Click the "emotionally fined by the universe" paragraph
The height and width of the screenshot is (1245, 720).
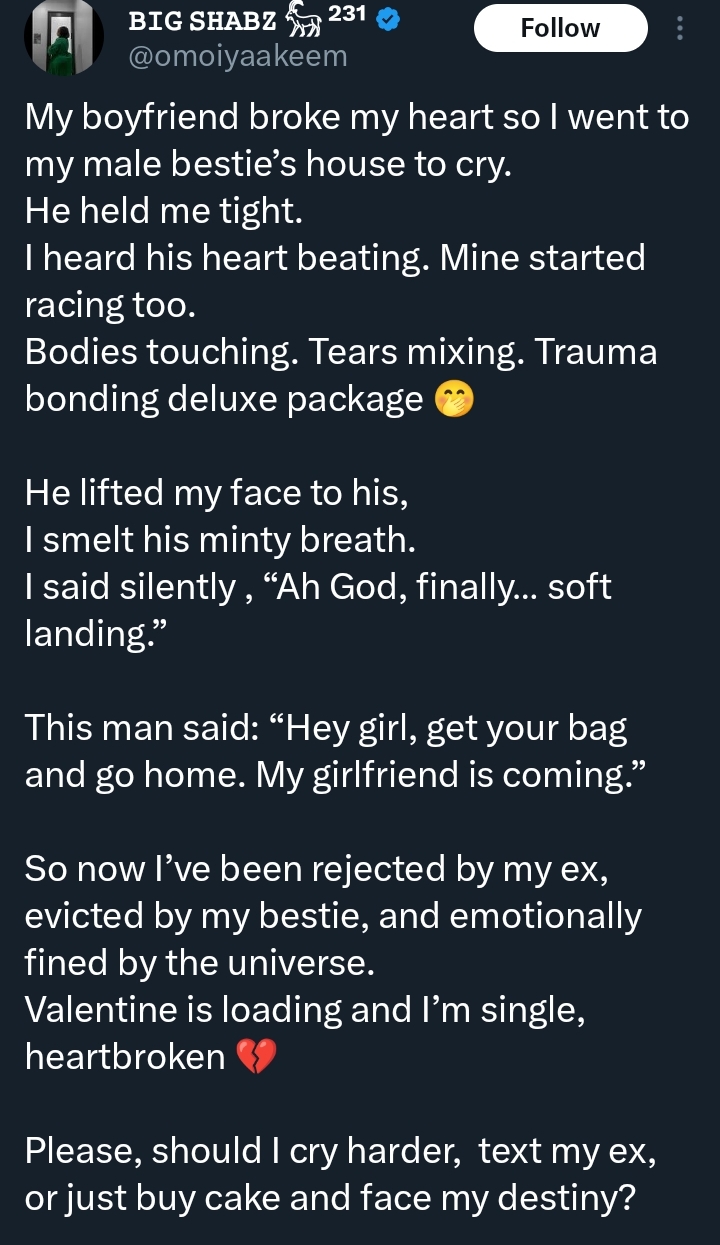point(330,916)
